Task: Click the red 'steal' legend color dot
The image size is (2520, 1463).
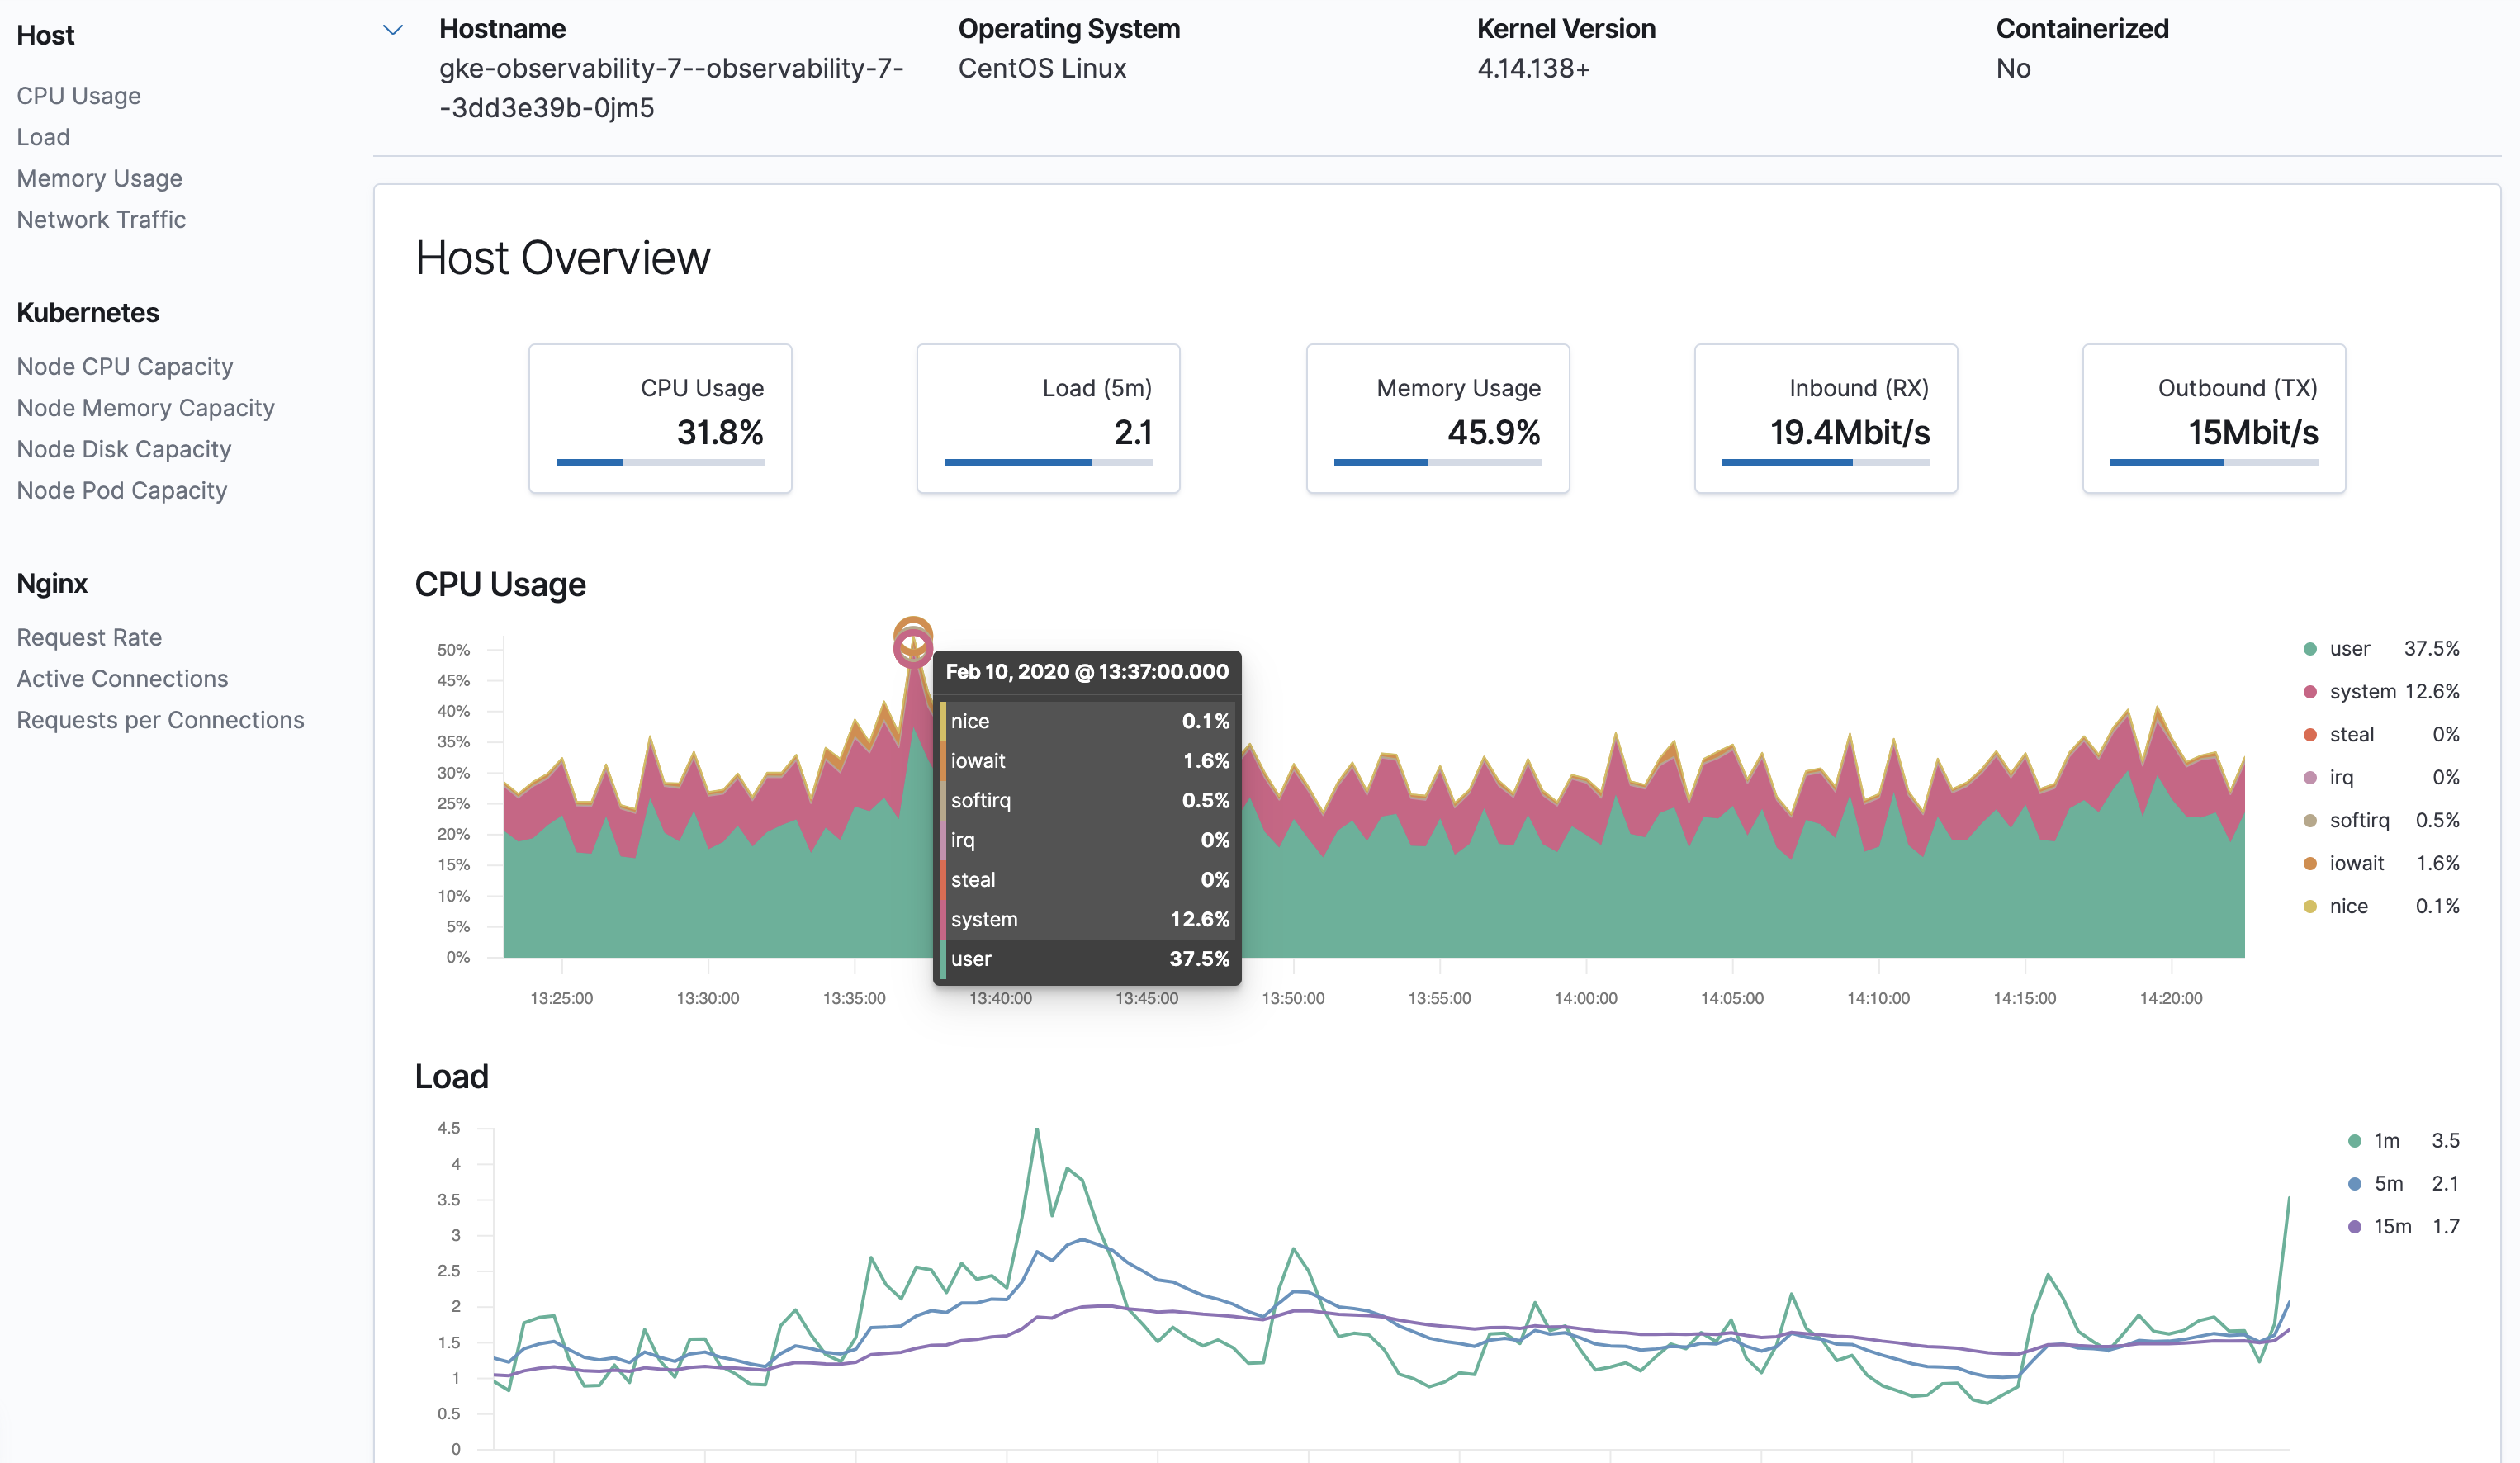Action: pyautogui.click(x=2309, y=734)
